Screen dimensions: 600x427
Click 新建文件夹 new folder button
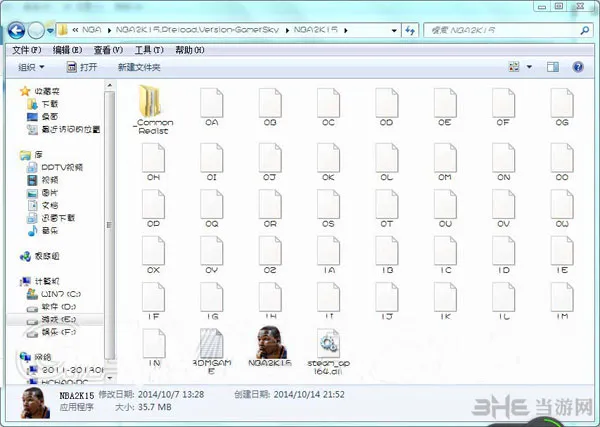click(x=139, y=67)
